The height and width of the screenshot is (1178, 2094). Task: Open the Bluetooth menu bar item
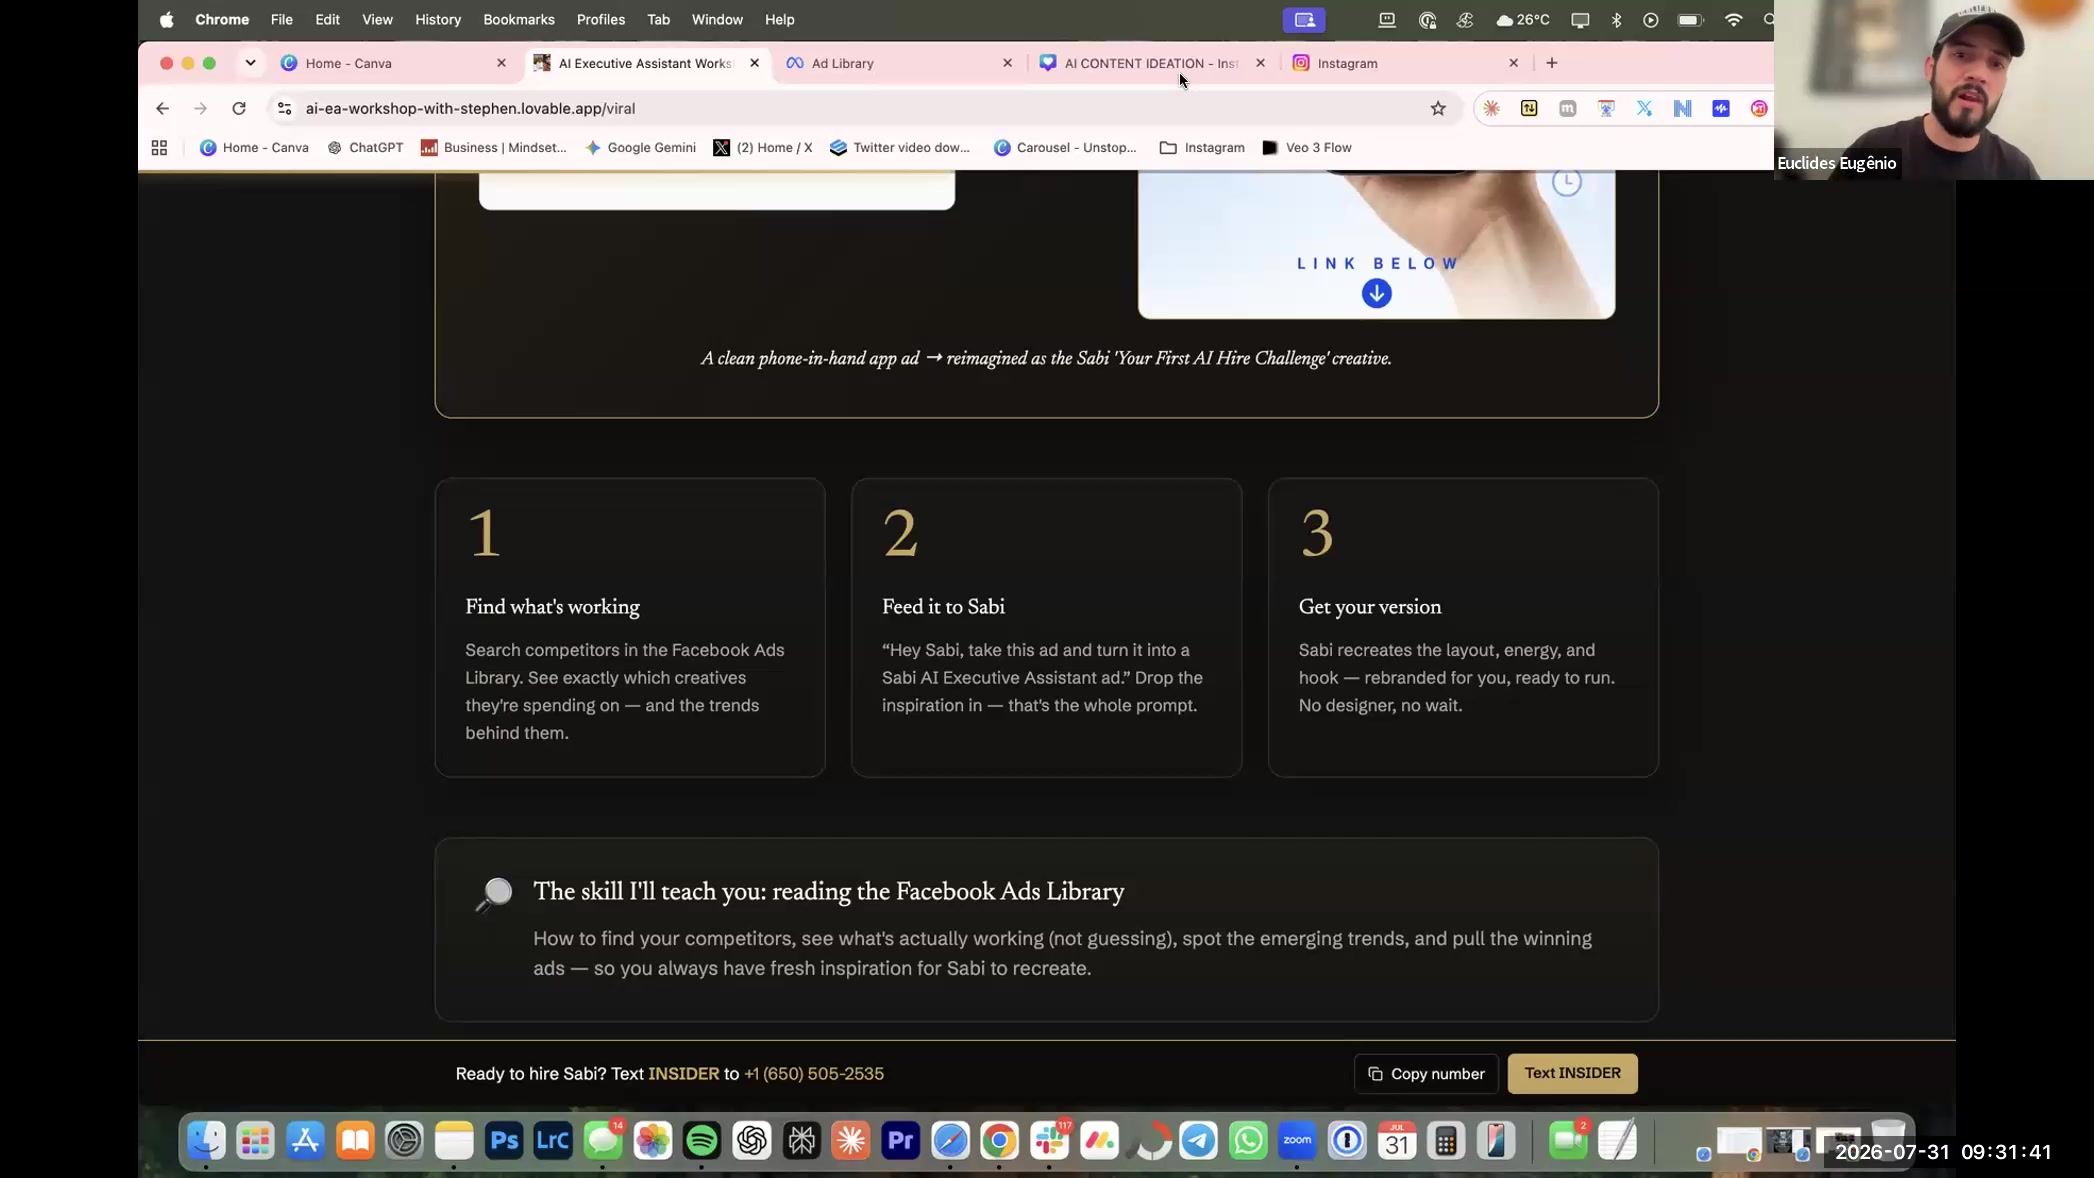click(1616, 20)
